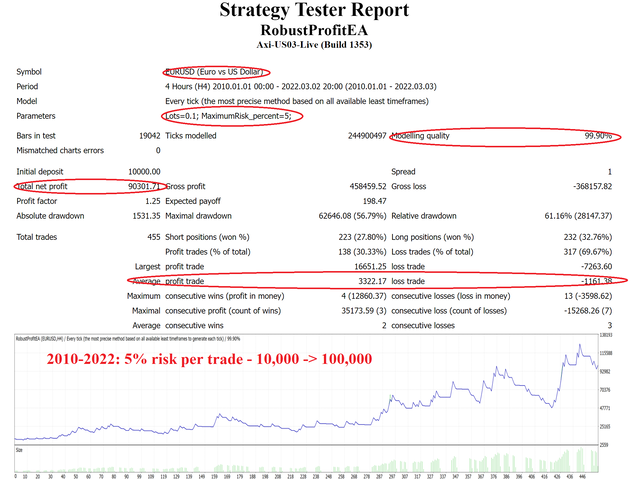The width and height of the screenshot is (640, 480).
Task: Click the Absolute drawdown value 1531.35
Action: pyautogui.click(x=147, y=216)
